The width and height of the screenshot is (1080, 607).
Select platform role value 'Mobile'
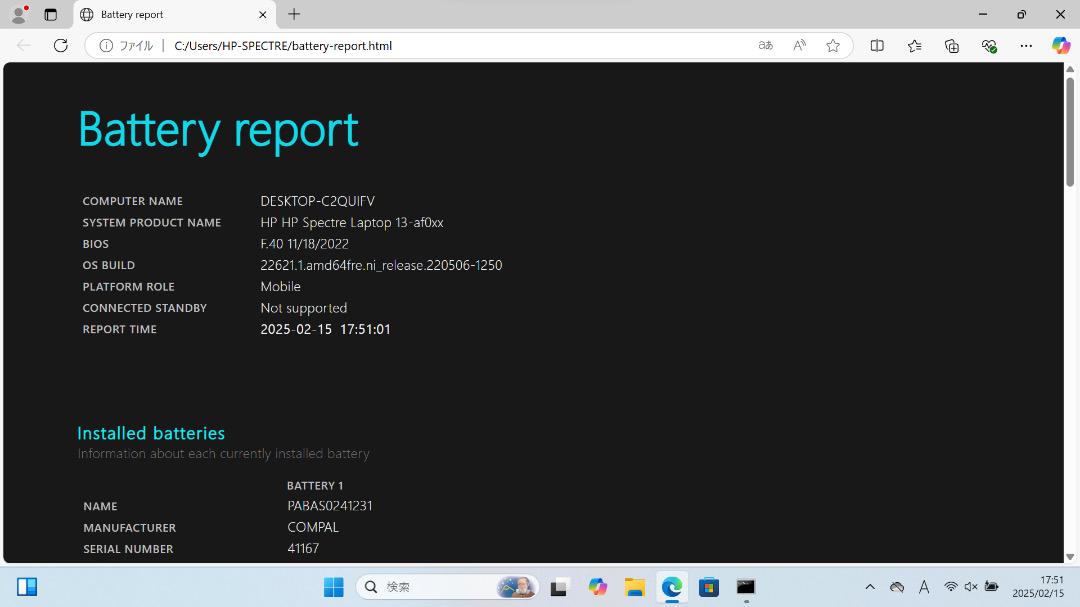coord(280,287)
